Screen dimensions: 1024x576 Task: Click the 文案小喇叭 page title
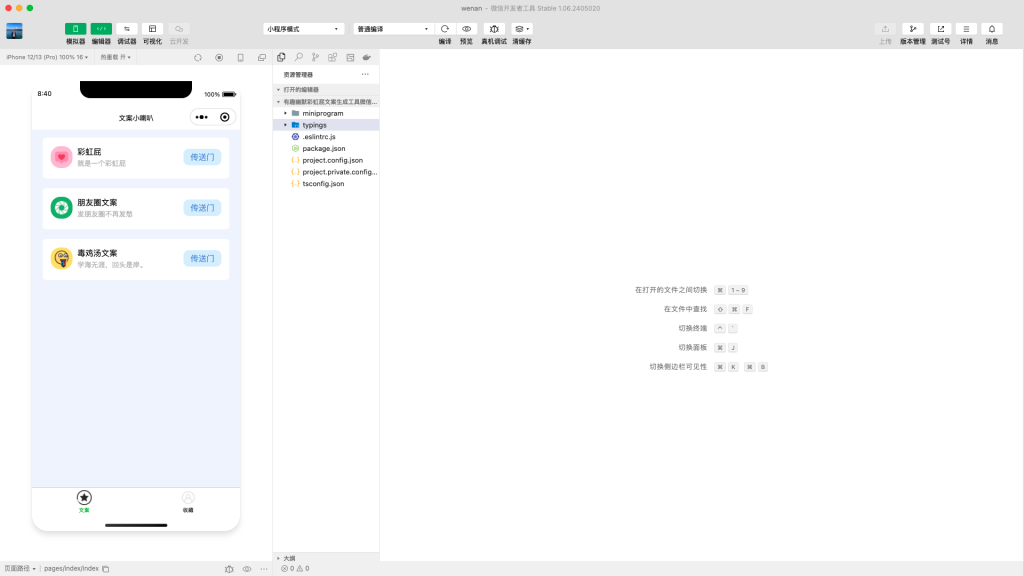click(136, 118)
